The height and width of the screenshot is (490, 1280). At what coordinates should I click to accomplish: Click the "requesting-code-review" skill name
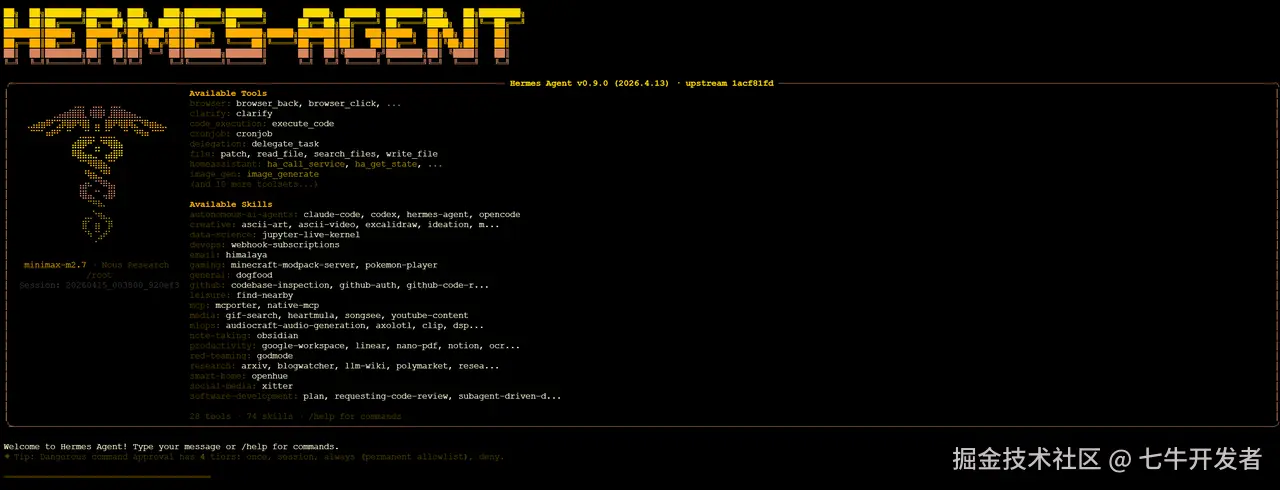[391, 396]
